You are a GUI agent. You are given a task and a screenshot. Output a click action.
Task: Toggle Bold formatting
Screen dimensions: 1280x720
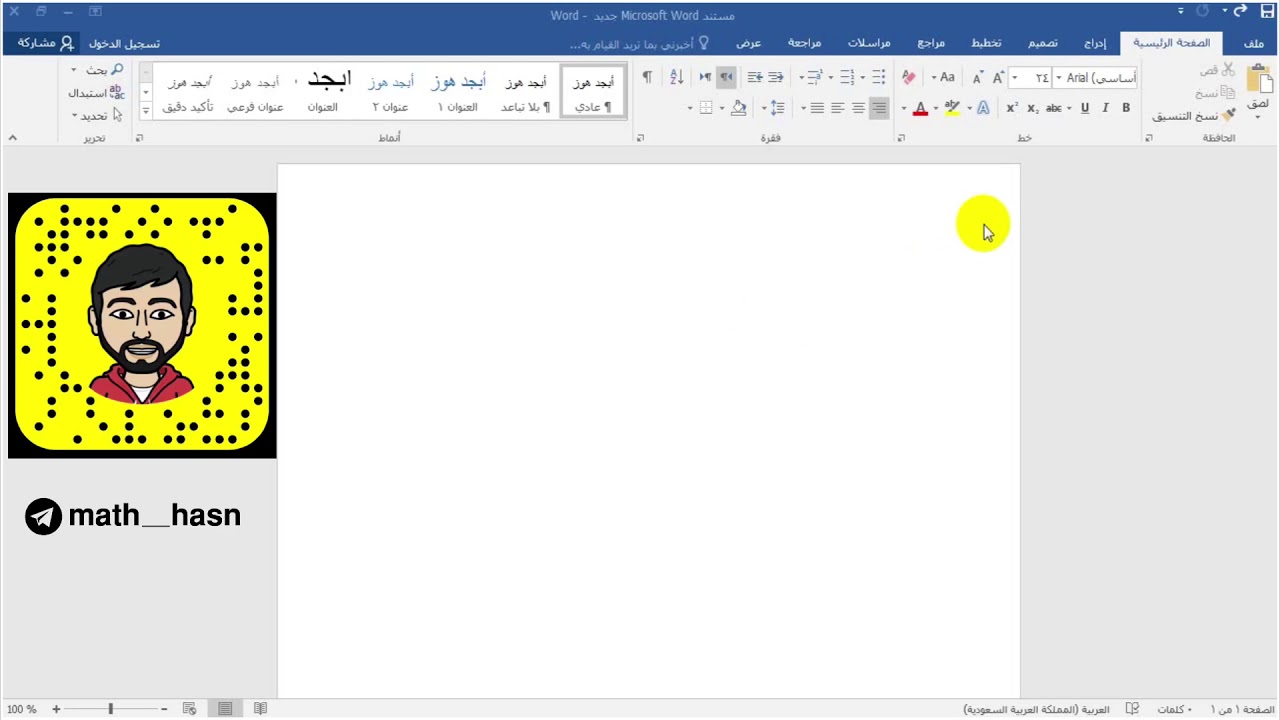click(x=1126, y=108)
